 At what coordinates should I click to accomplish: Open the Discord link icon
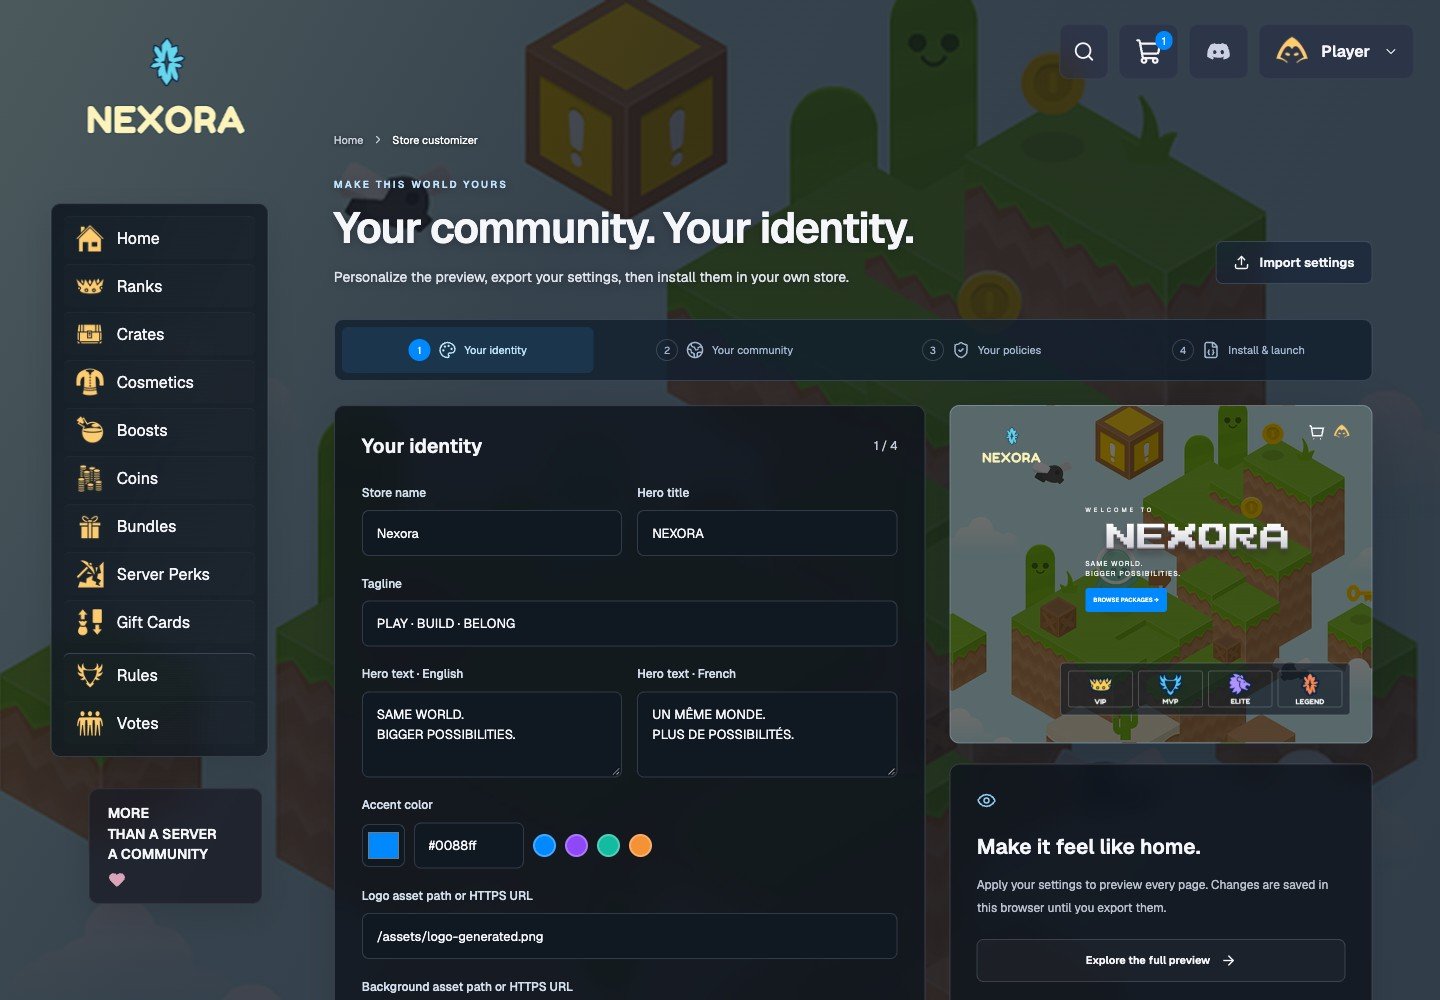pos(1218,52)
